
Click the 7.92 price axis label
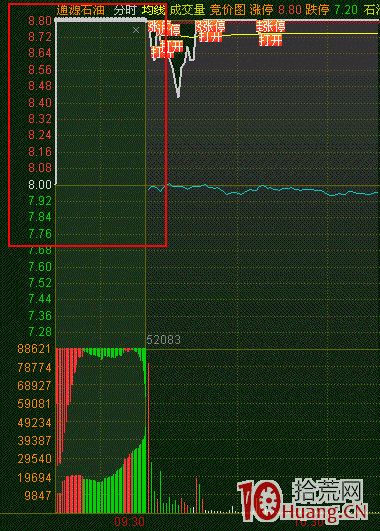[40, 201]
